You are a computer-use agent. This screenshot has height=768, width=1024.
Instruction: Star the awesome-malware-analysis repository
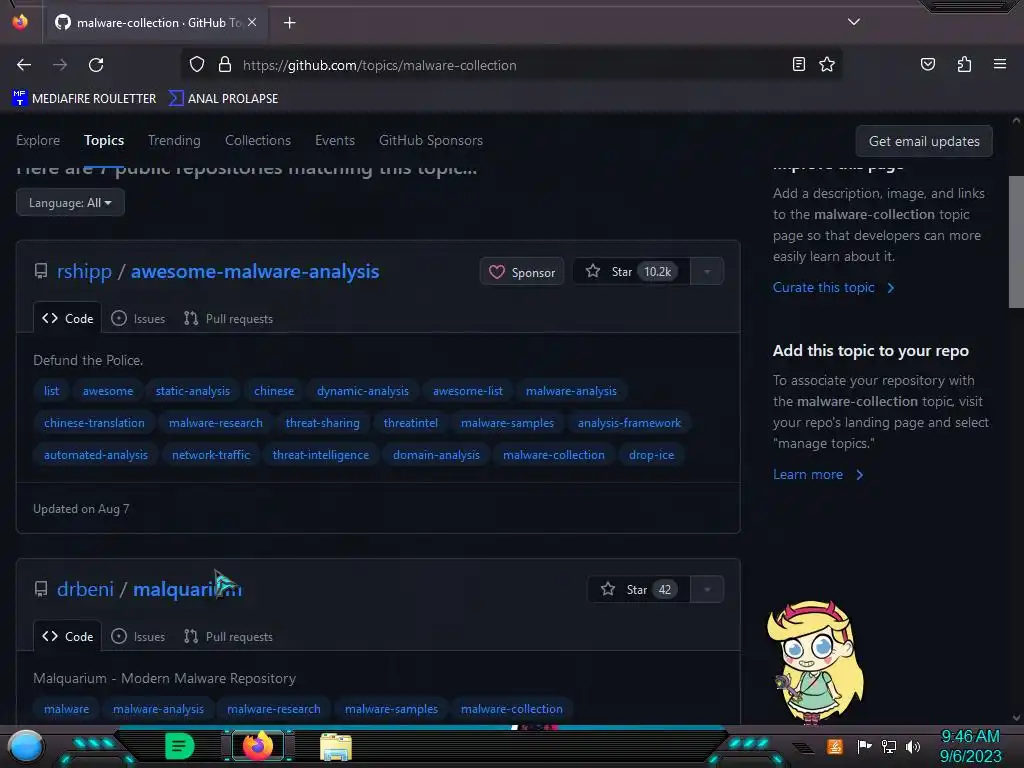[631, 272]
